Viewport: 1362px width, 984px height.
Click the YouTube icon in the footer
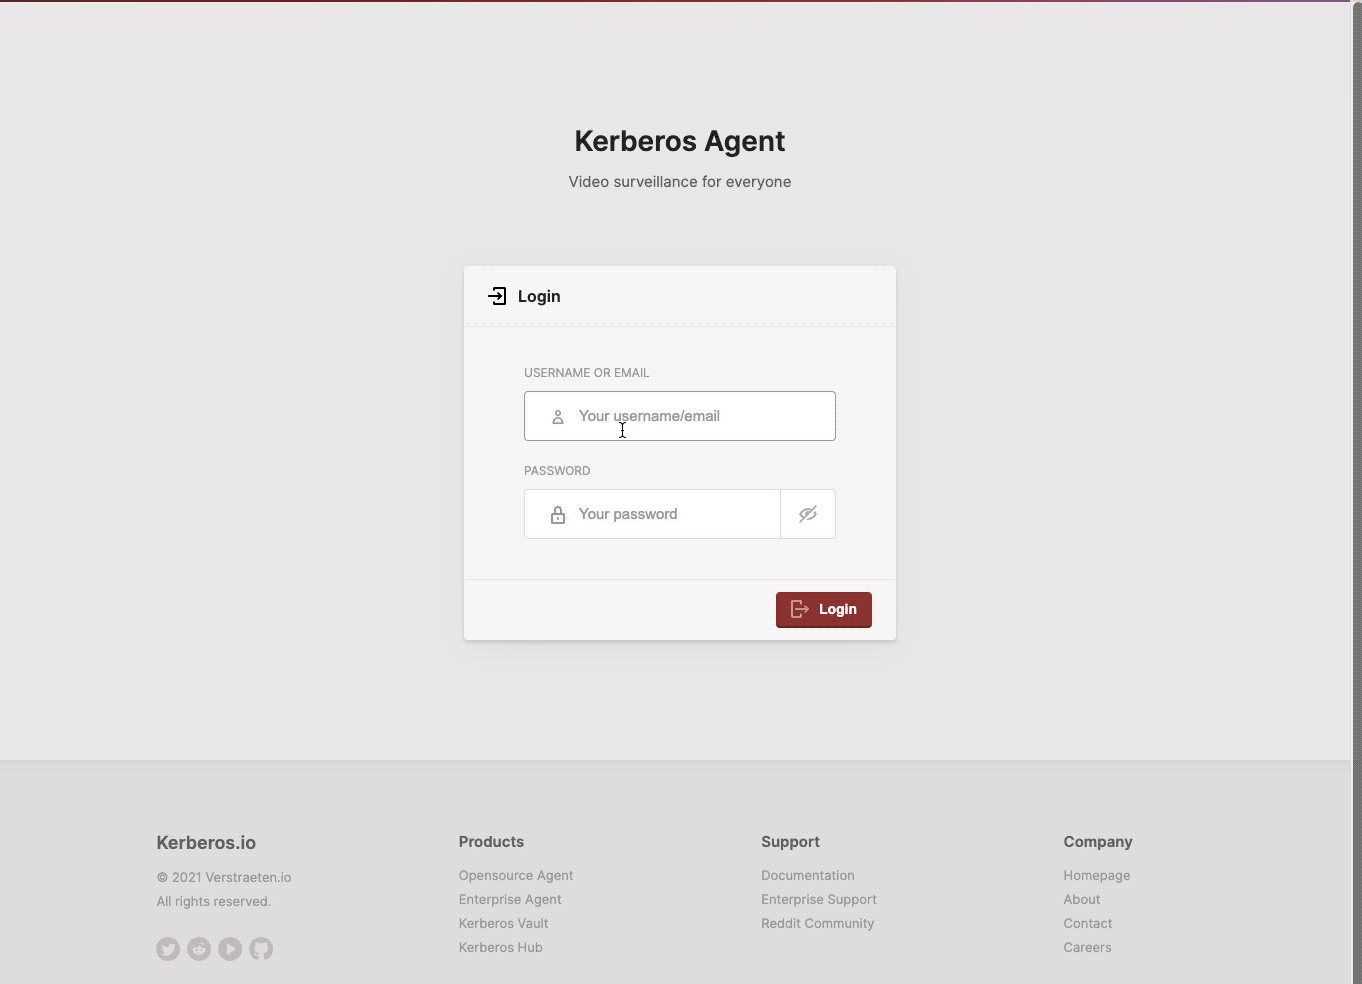229,948
